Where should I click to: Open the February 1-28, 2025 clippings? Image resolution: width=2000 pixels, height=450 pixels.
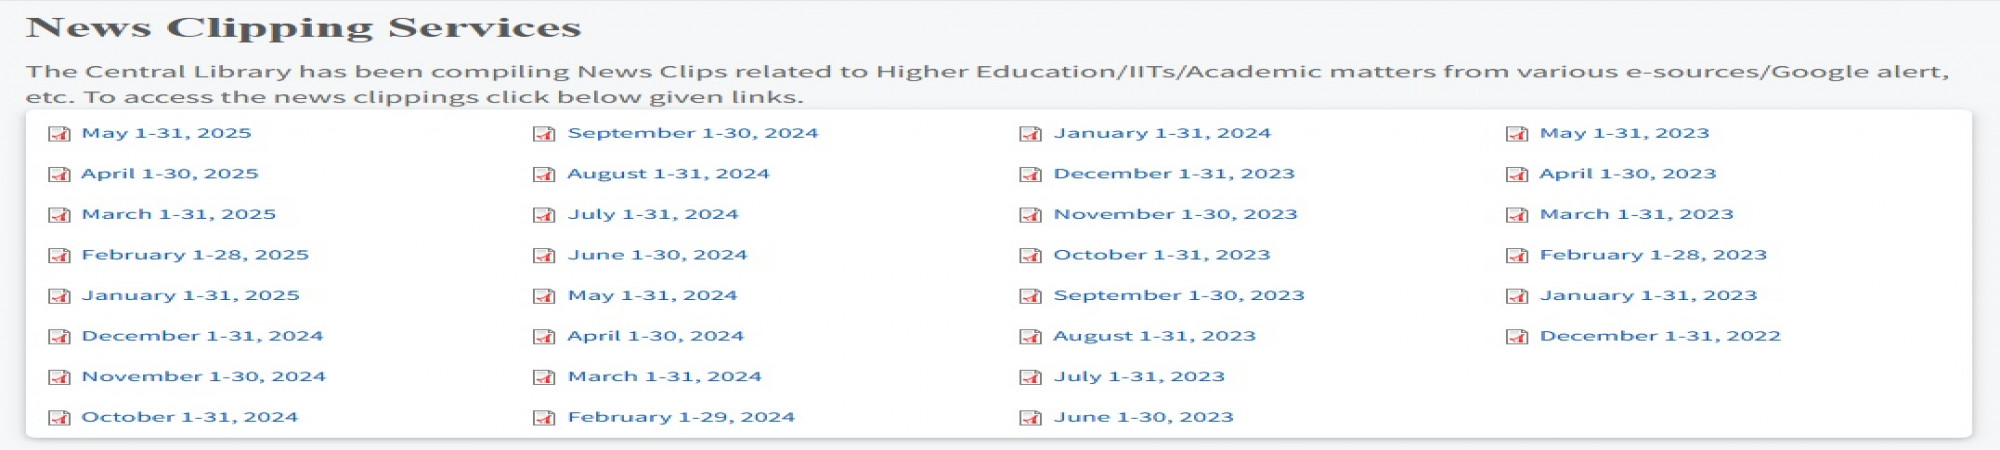[x=195, y=255]
